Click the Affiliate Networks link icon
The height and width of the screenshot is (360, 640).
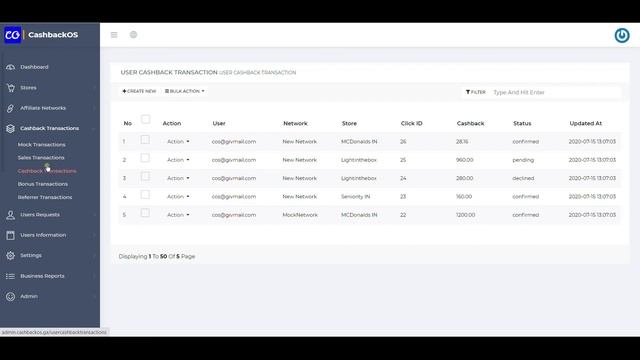click(x=11, y=108)
